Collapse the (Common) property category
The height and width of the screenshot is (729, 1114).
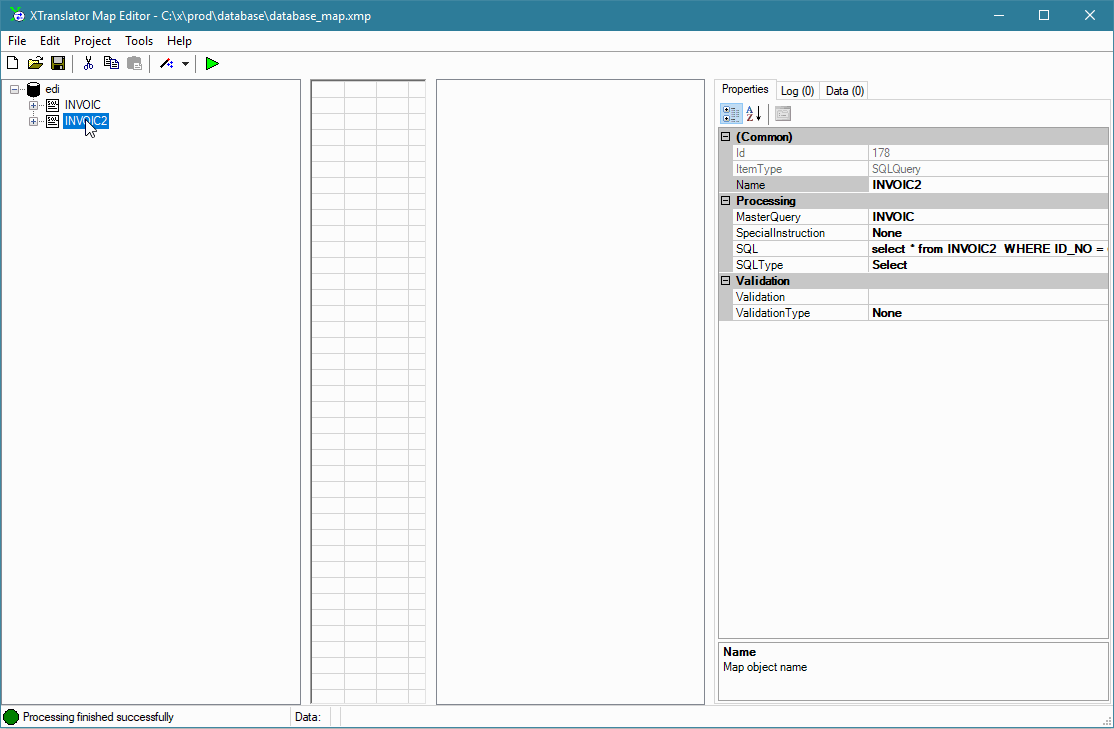725,136
